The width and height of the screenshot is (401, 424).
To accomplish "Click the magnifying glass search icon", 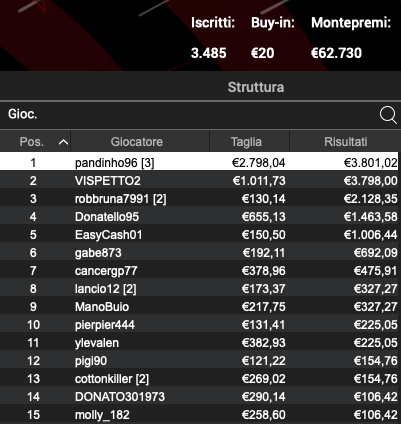I will point(388,115).
